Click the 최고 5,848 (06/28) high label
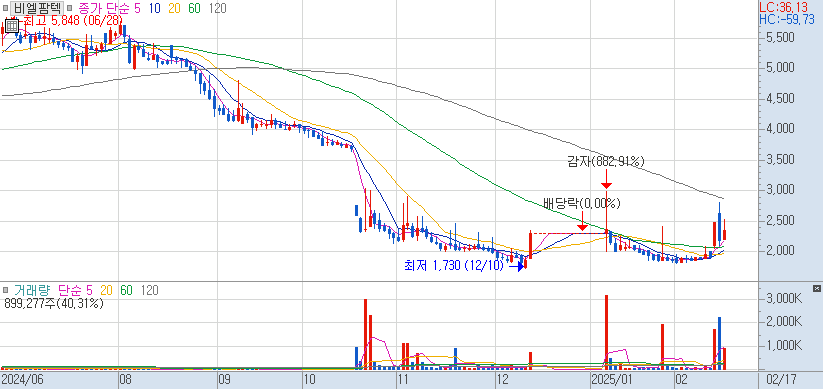Image resolution: width=823 pixels, height=389 pixels. pyautogui.click(x=72, y=20)
